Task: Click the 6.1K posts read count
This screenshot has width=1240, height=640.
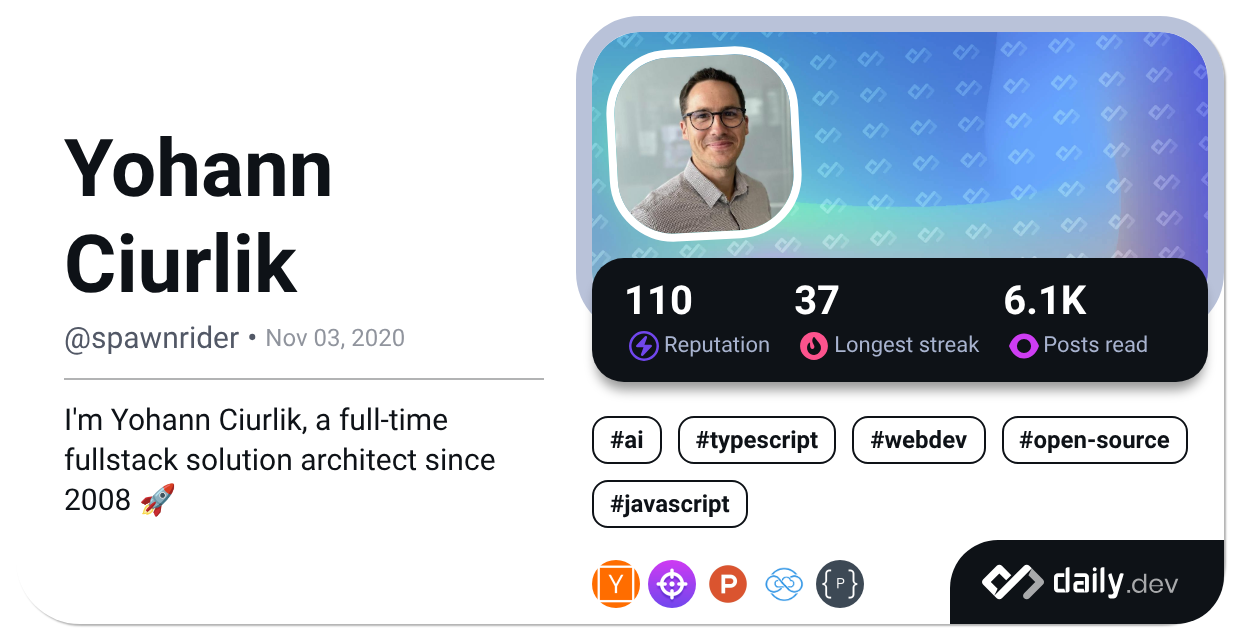Action: coord(1045,301)
